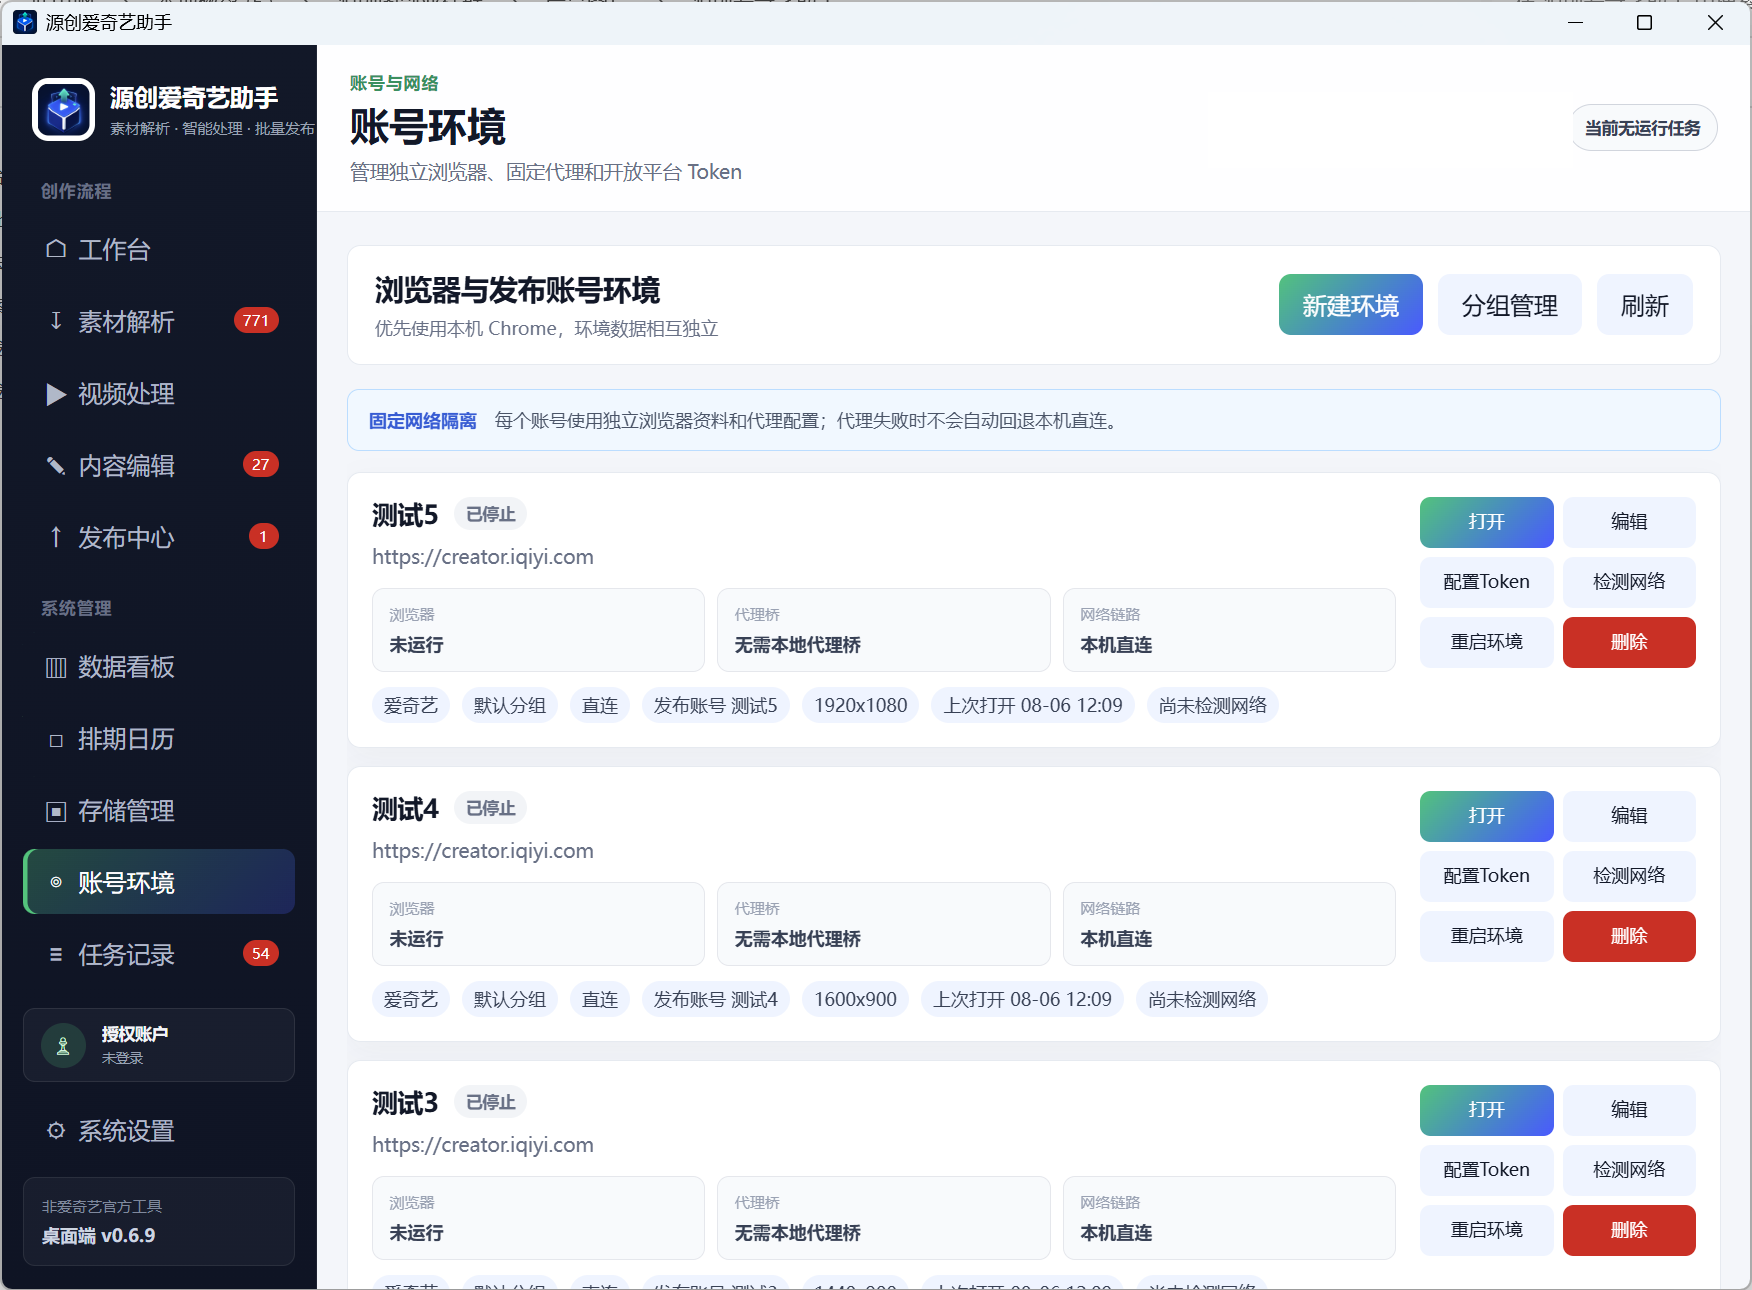Click the square icon beside 排期日历
Viewport: 1752px width, 1290px height.
[56, 740]
